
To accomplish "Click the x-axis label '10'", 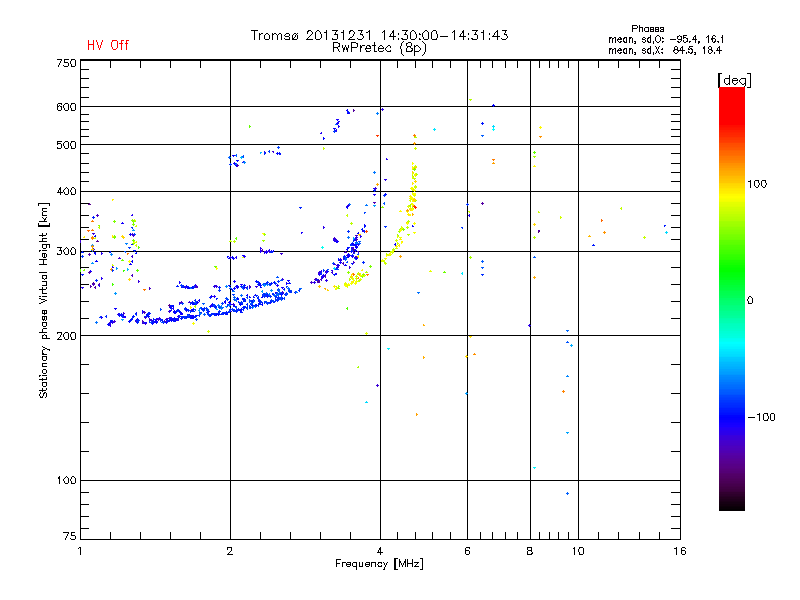I will pyautogui.click(x=578, y=551).
